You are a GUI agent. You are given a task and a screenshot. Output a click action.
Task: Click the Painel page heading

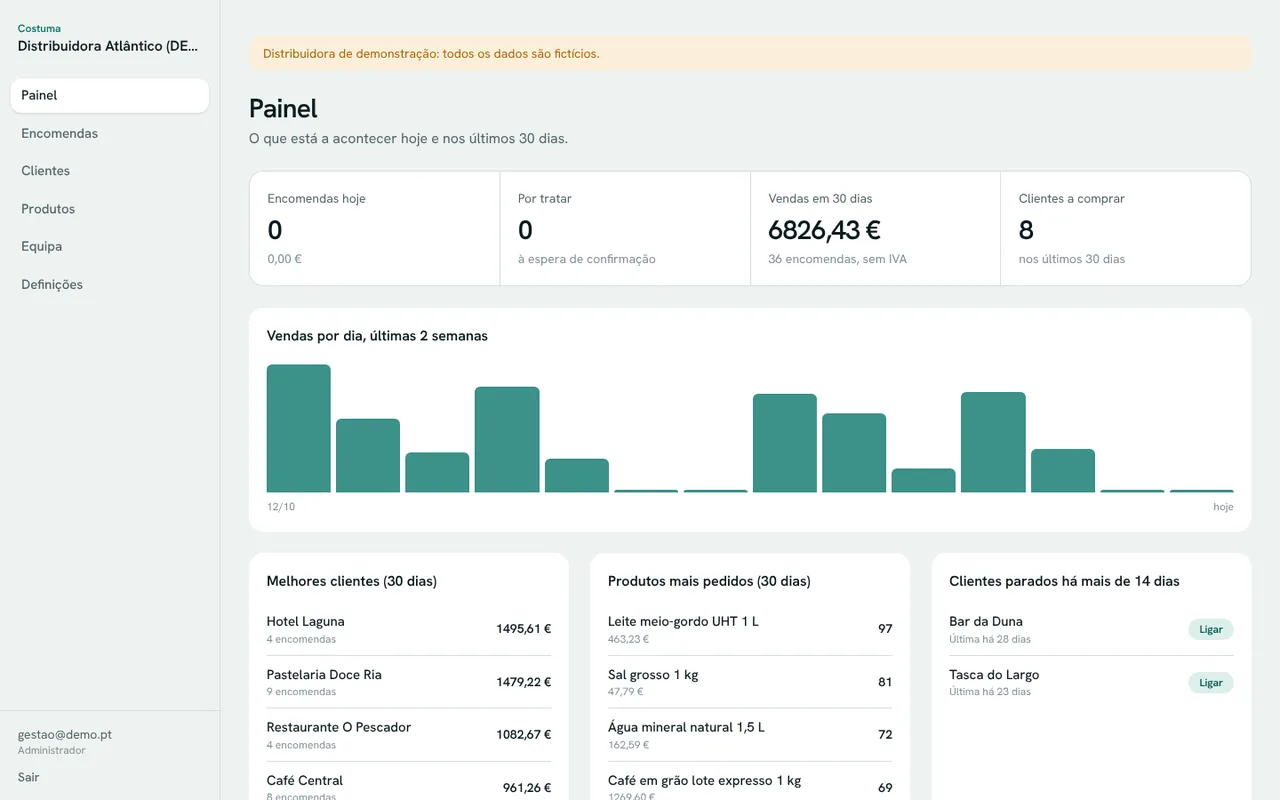pyautogui.click(x=283, y=108)
